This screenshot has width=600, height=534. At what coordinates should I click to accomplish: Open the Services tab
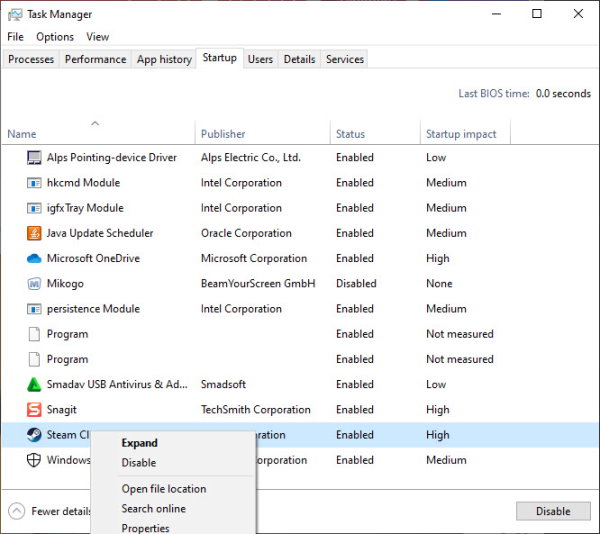point(345,59)
